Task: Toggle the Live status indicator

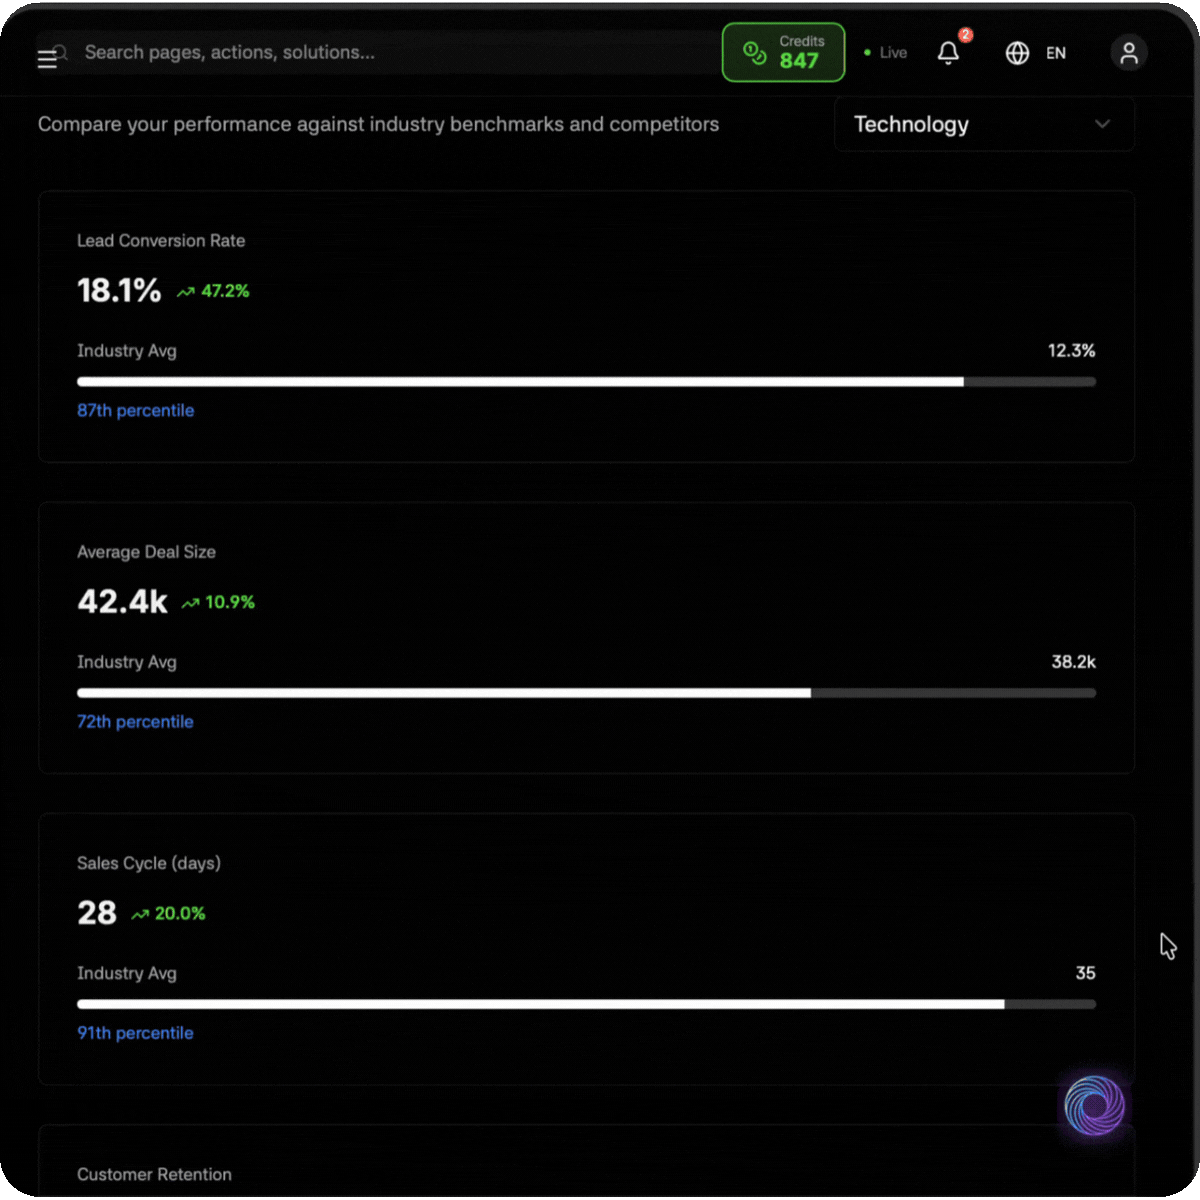Action: (x=886, y=53)
